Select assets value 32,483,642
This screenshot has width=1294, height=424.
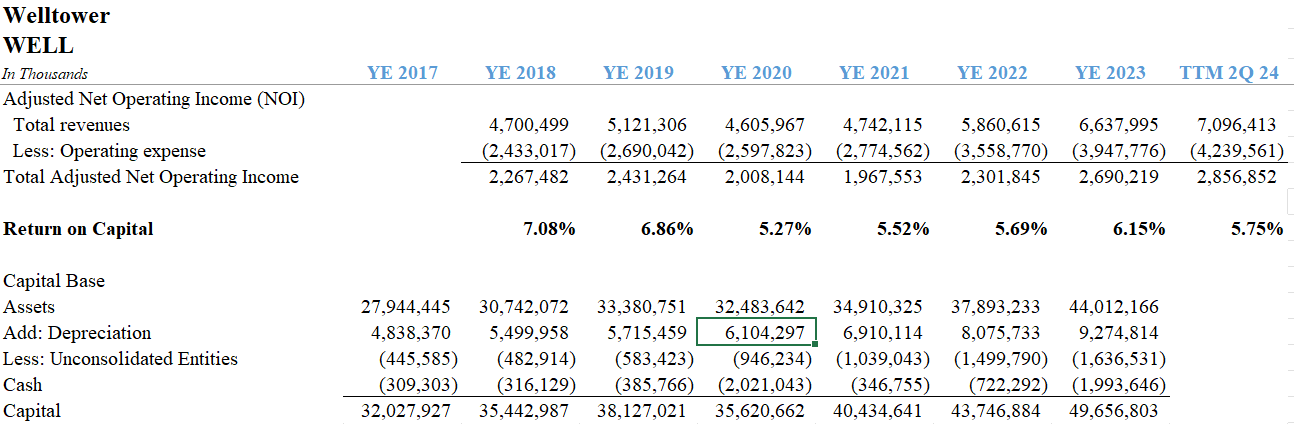(761, 307)
